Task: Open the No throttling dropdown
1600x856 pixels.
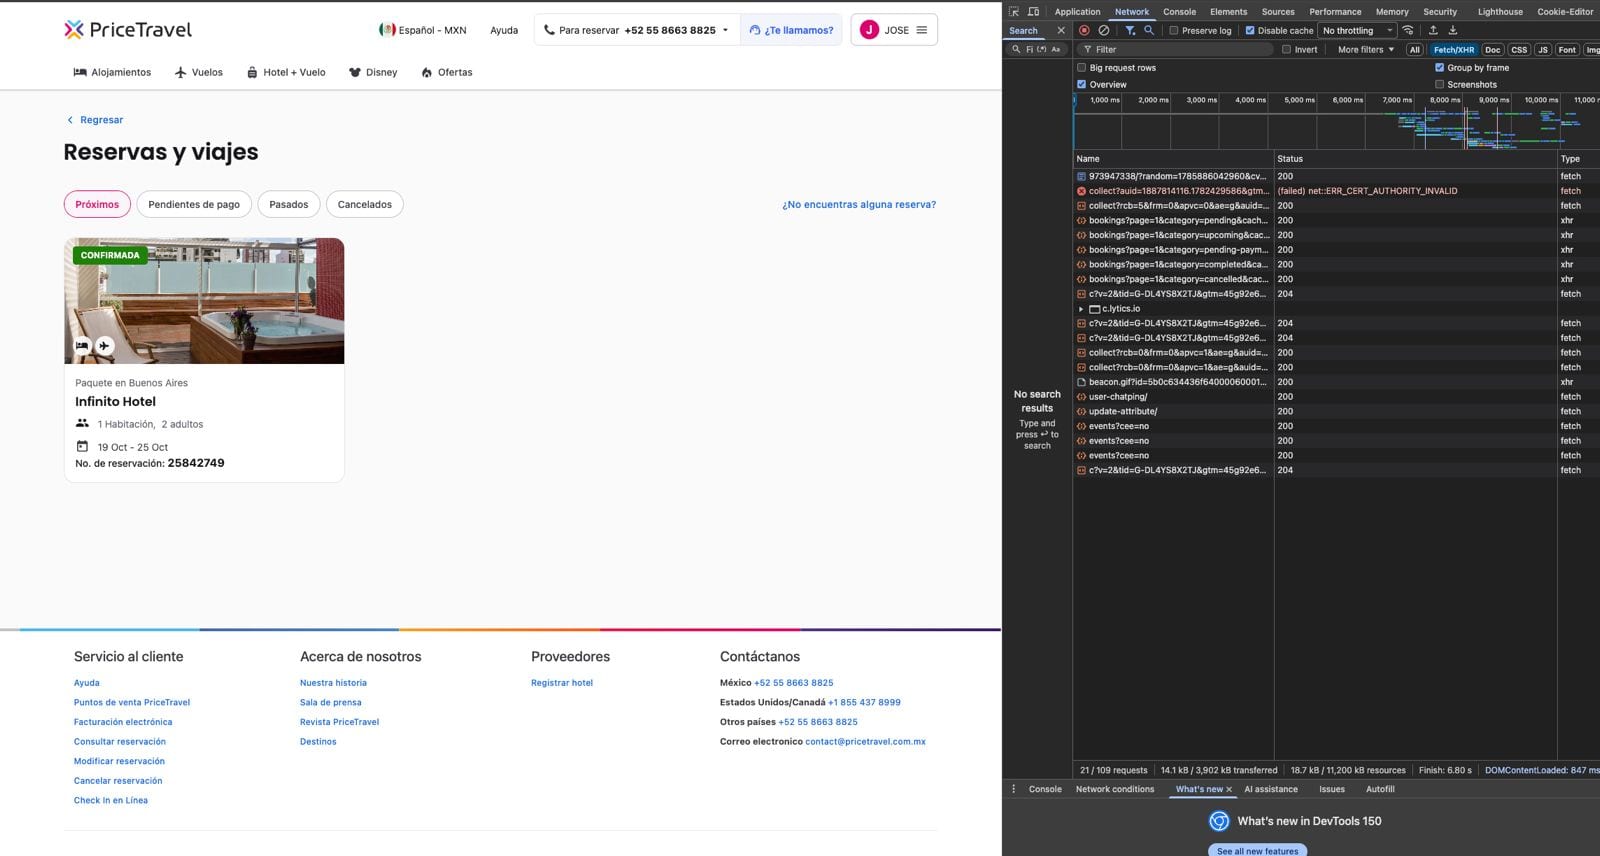Action: 1358,30
